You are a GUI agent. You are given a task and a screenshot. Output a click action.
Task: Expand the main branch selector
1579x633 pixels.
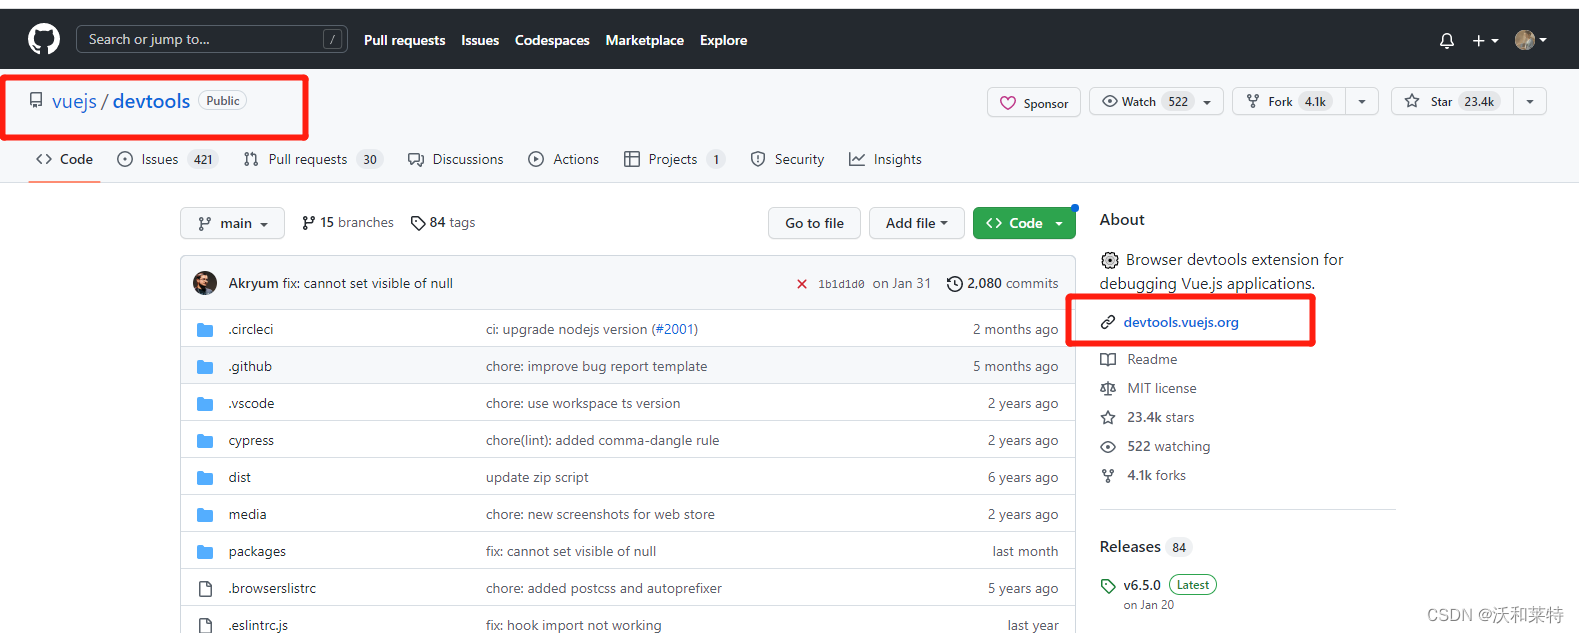click(233, 224)
